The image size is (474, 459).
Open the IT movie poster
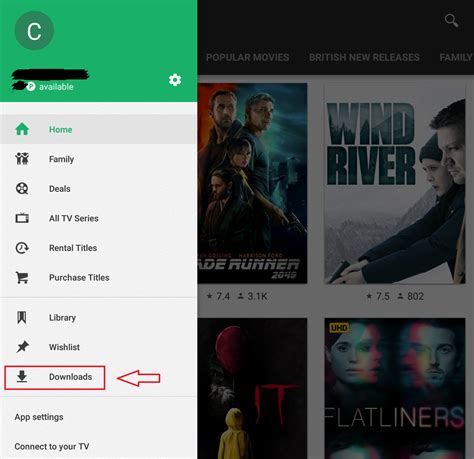click(x=252, y=388)
